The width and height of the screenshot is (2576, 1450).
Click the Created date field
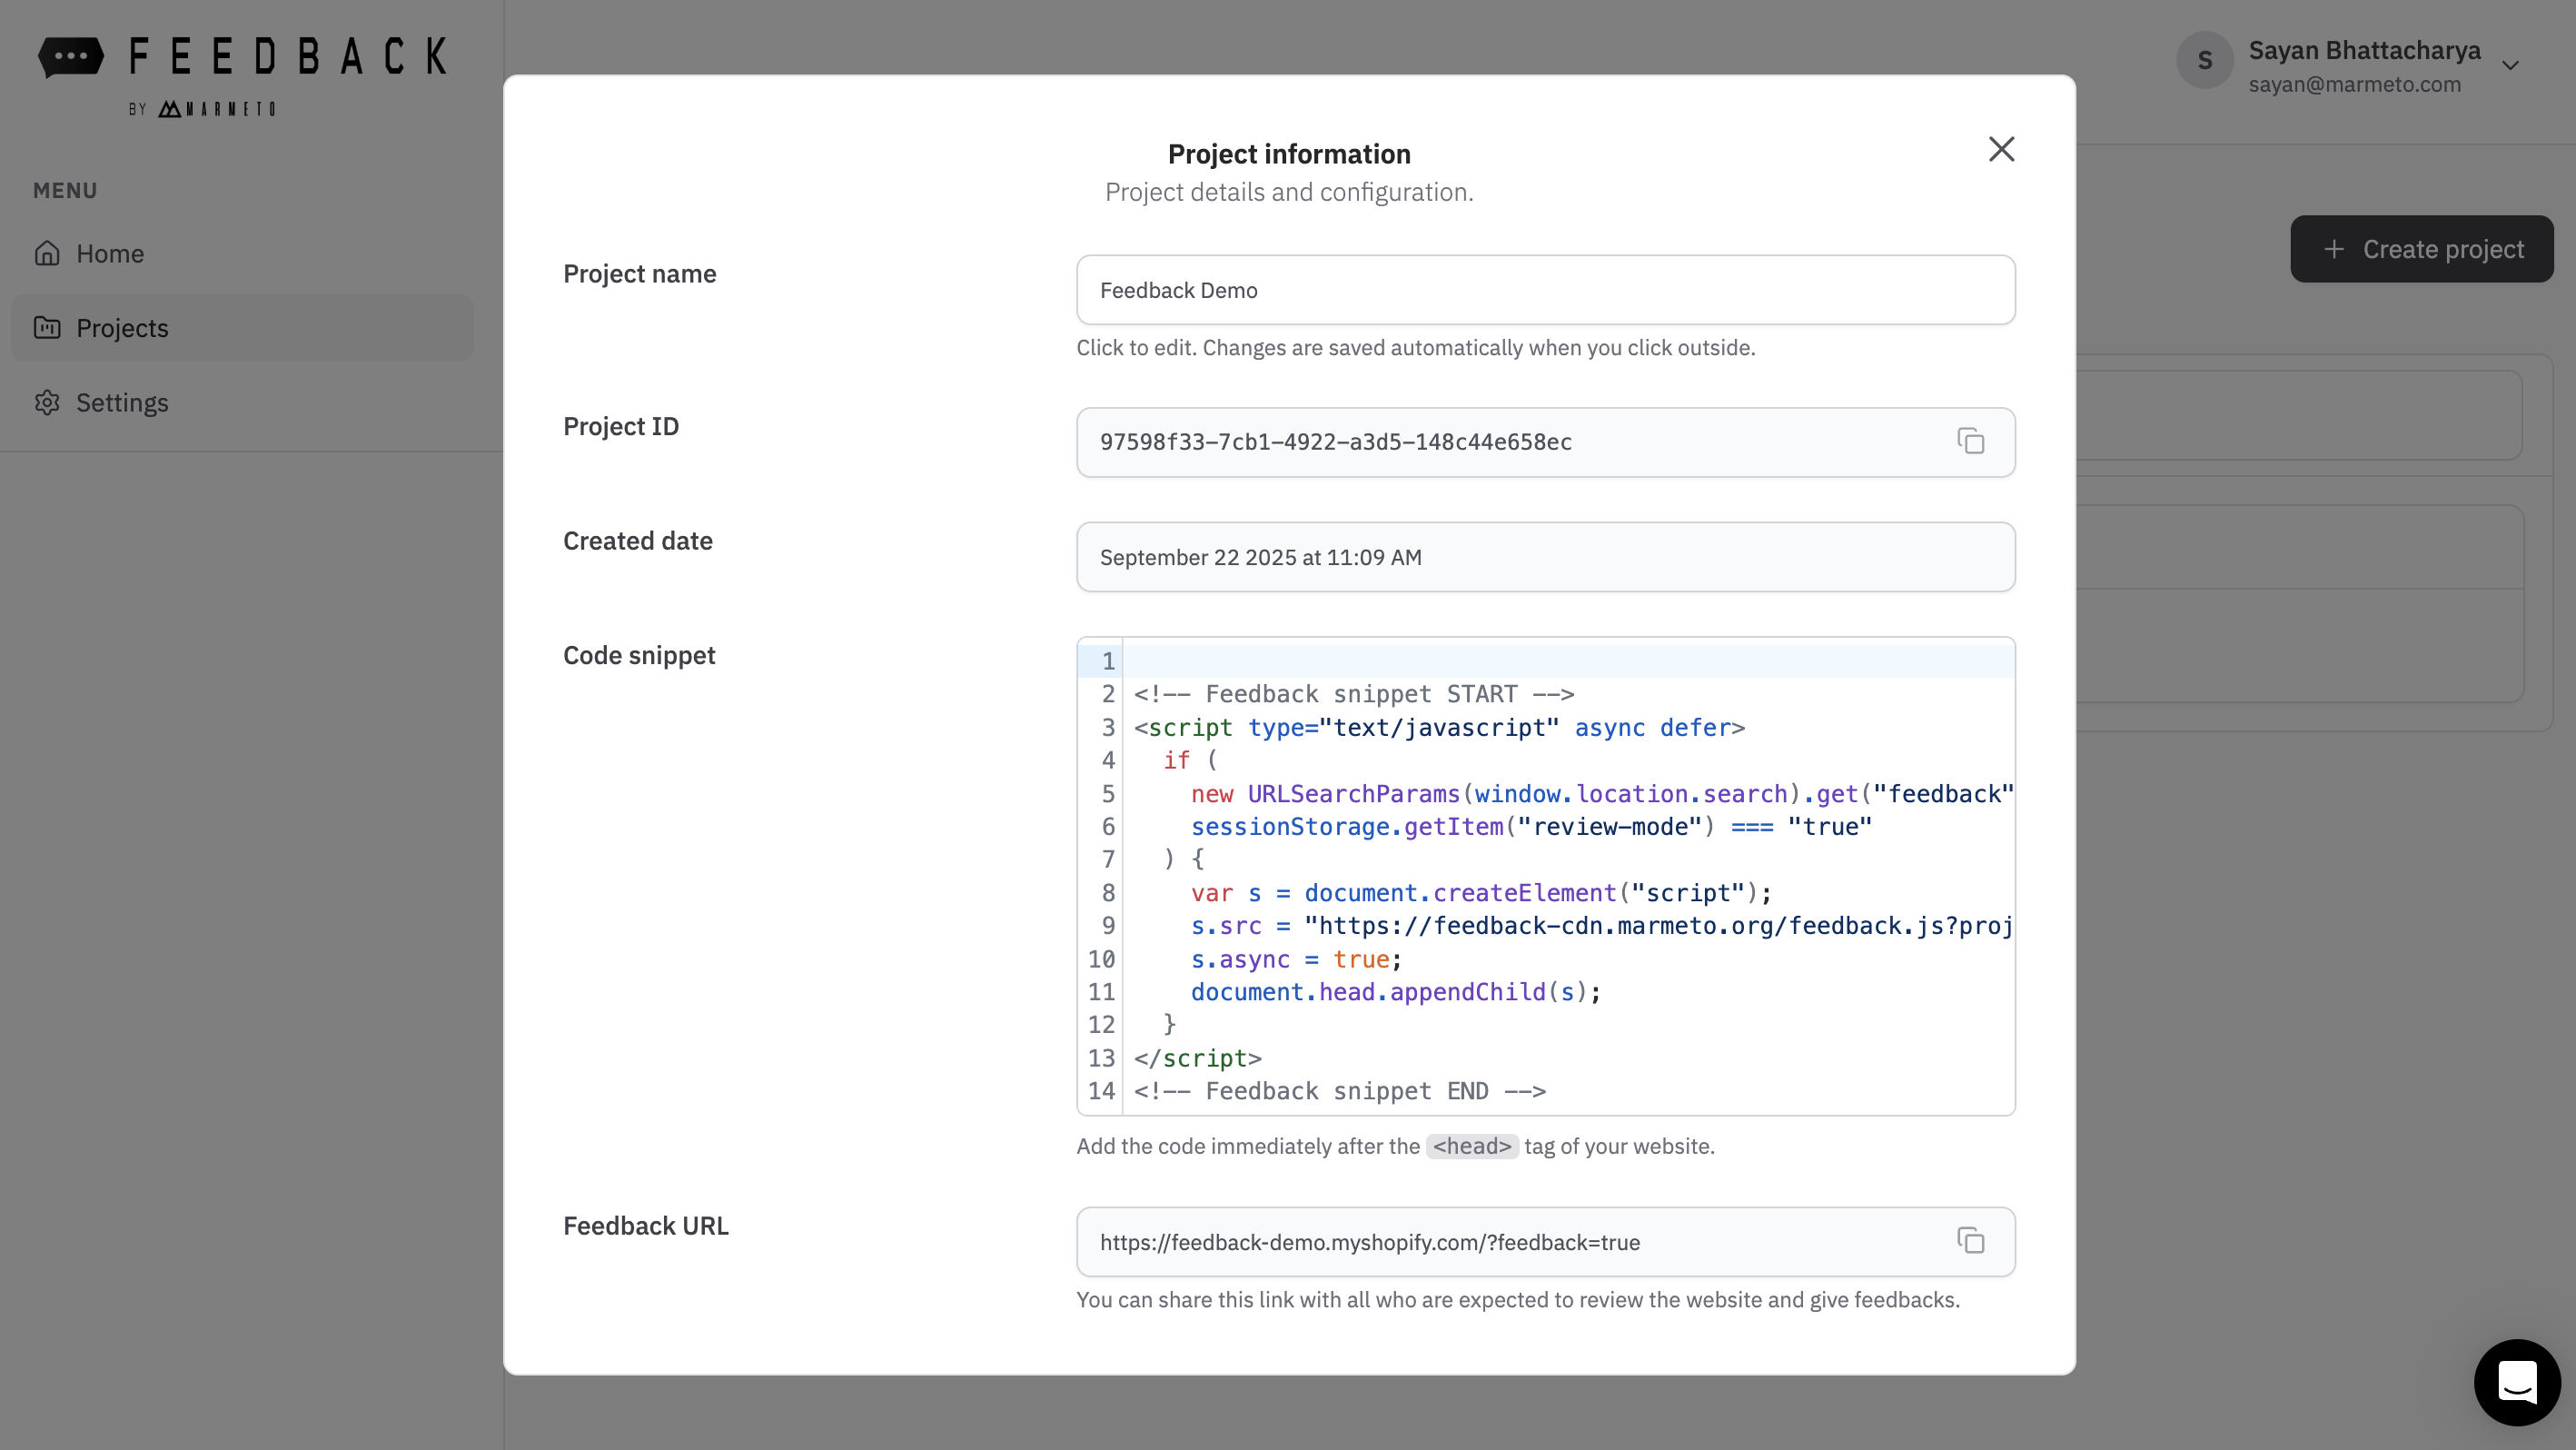[1545, 557]
